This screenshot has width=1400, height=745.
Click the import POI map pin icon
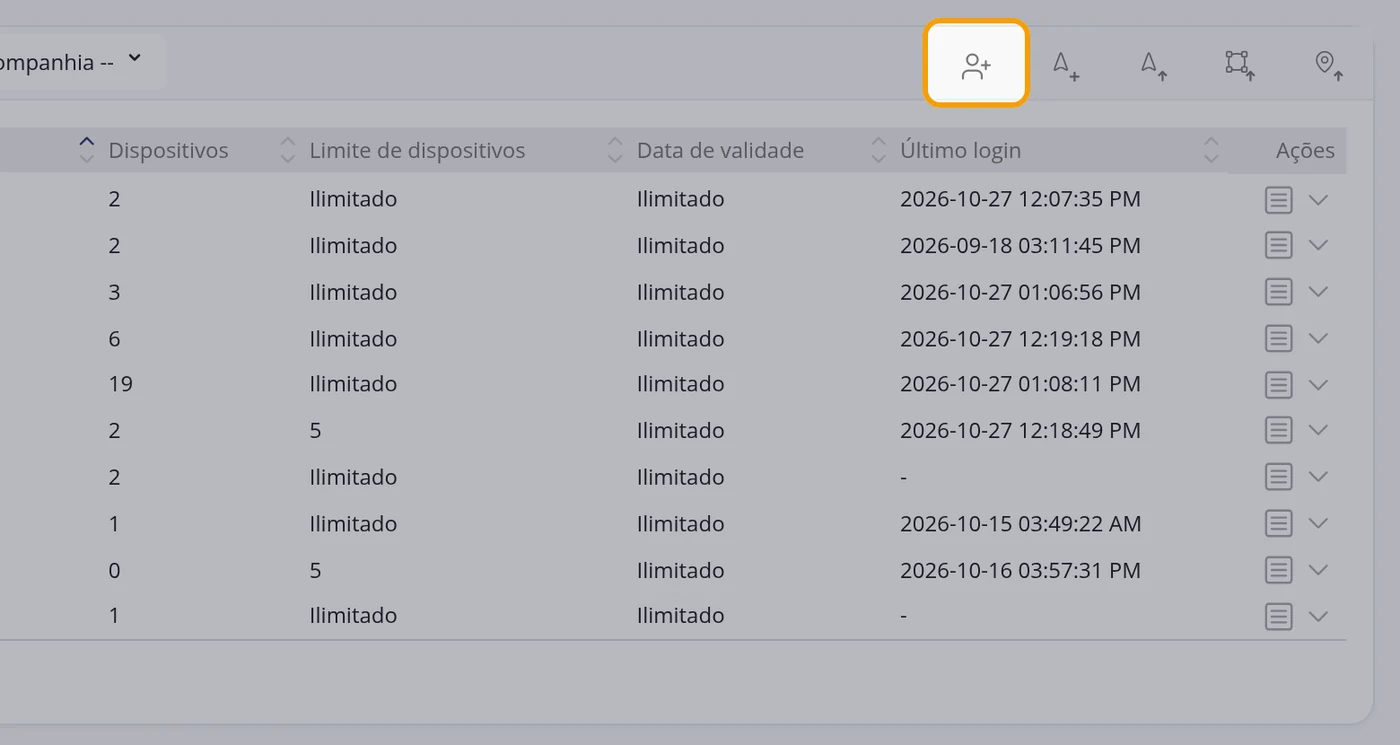(1328, 64)
